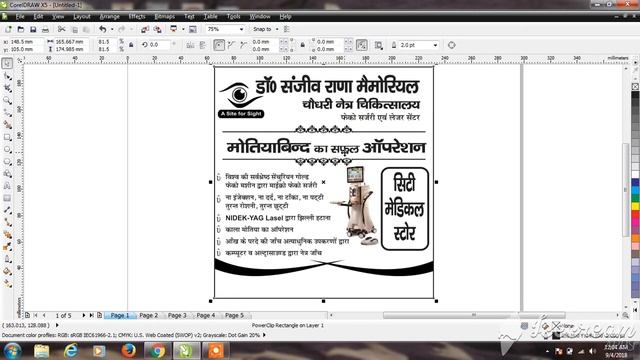Toggle Relative corner scaling button
The height and width of the screenshot is (360, 640).
pyautogui.click(x=362, y=45)
